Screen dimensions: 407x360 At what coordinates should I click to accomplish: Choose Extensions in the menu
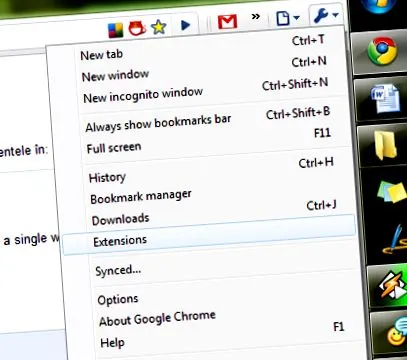(x=209, y=235)
